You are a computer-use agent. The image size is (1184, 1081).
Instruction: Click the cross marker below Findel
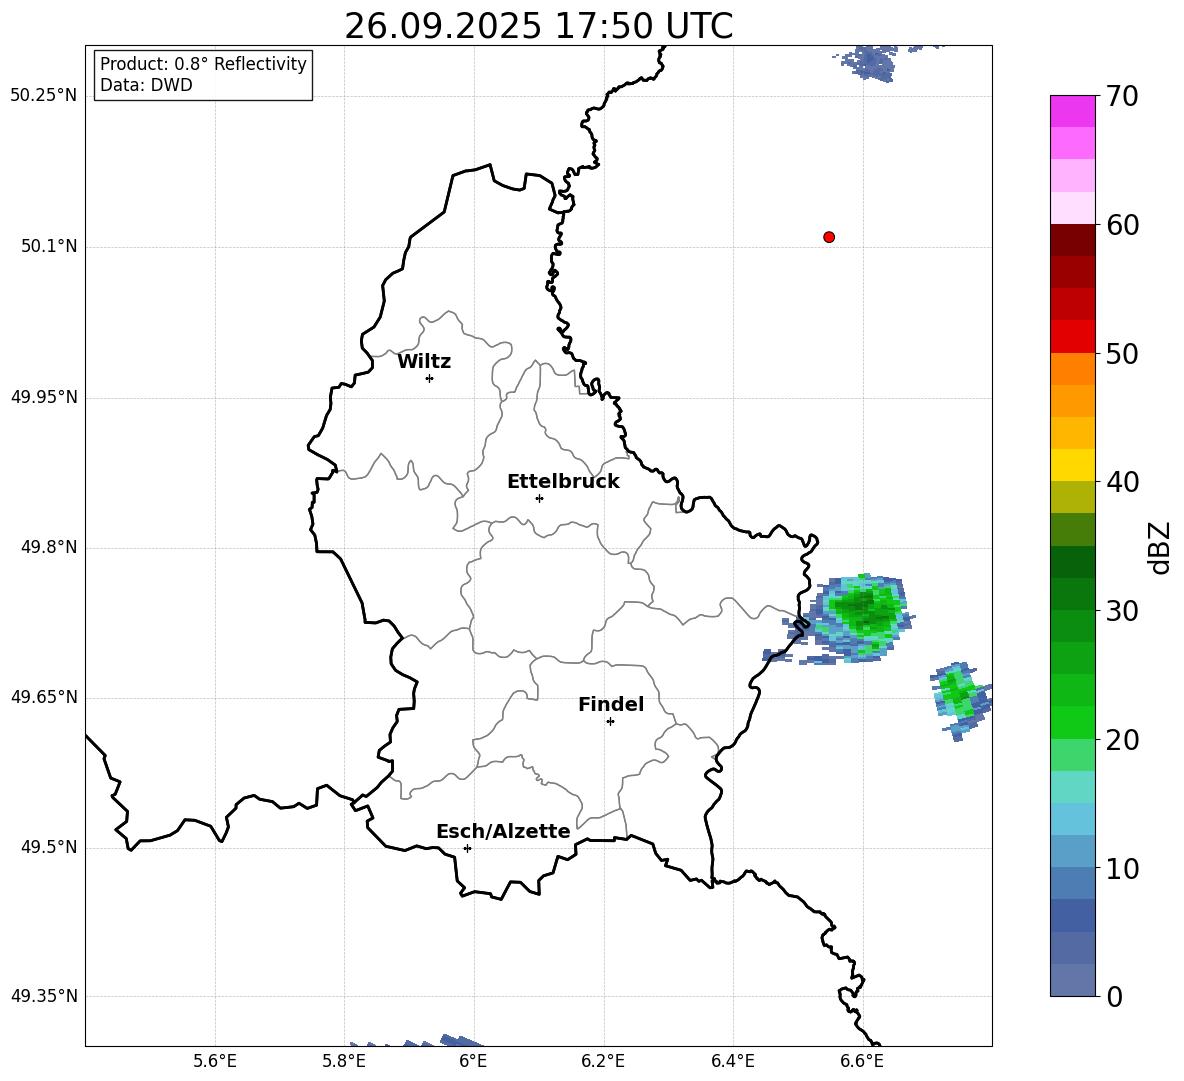click(610, 722)
